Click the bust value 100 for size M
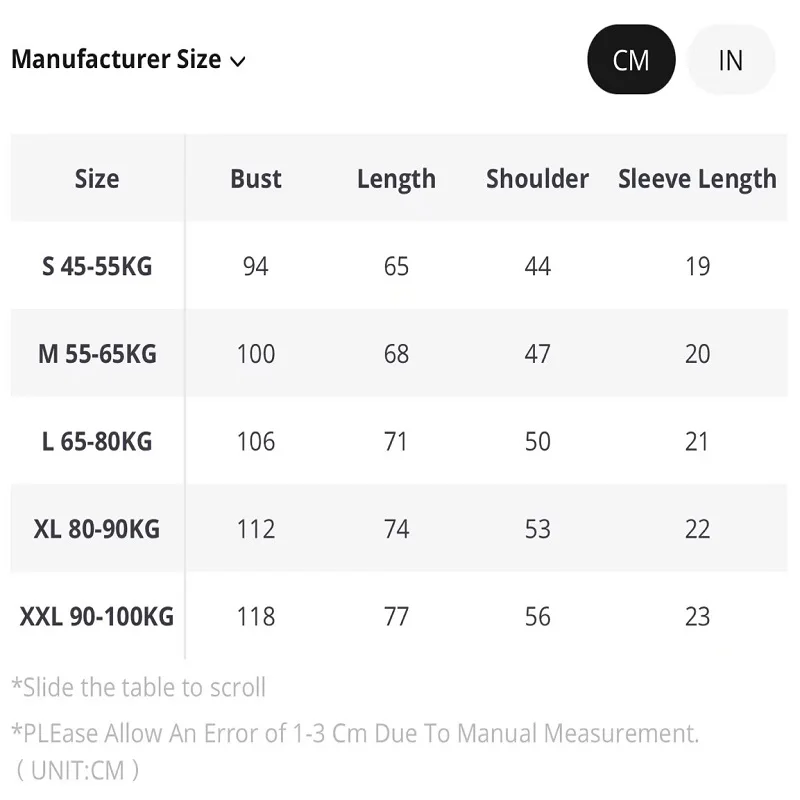This screenshot has width=800, height=800. [x=256, y=354]
